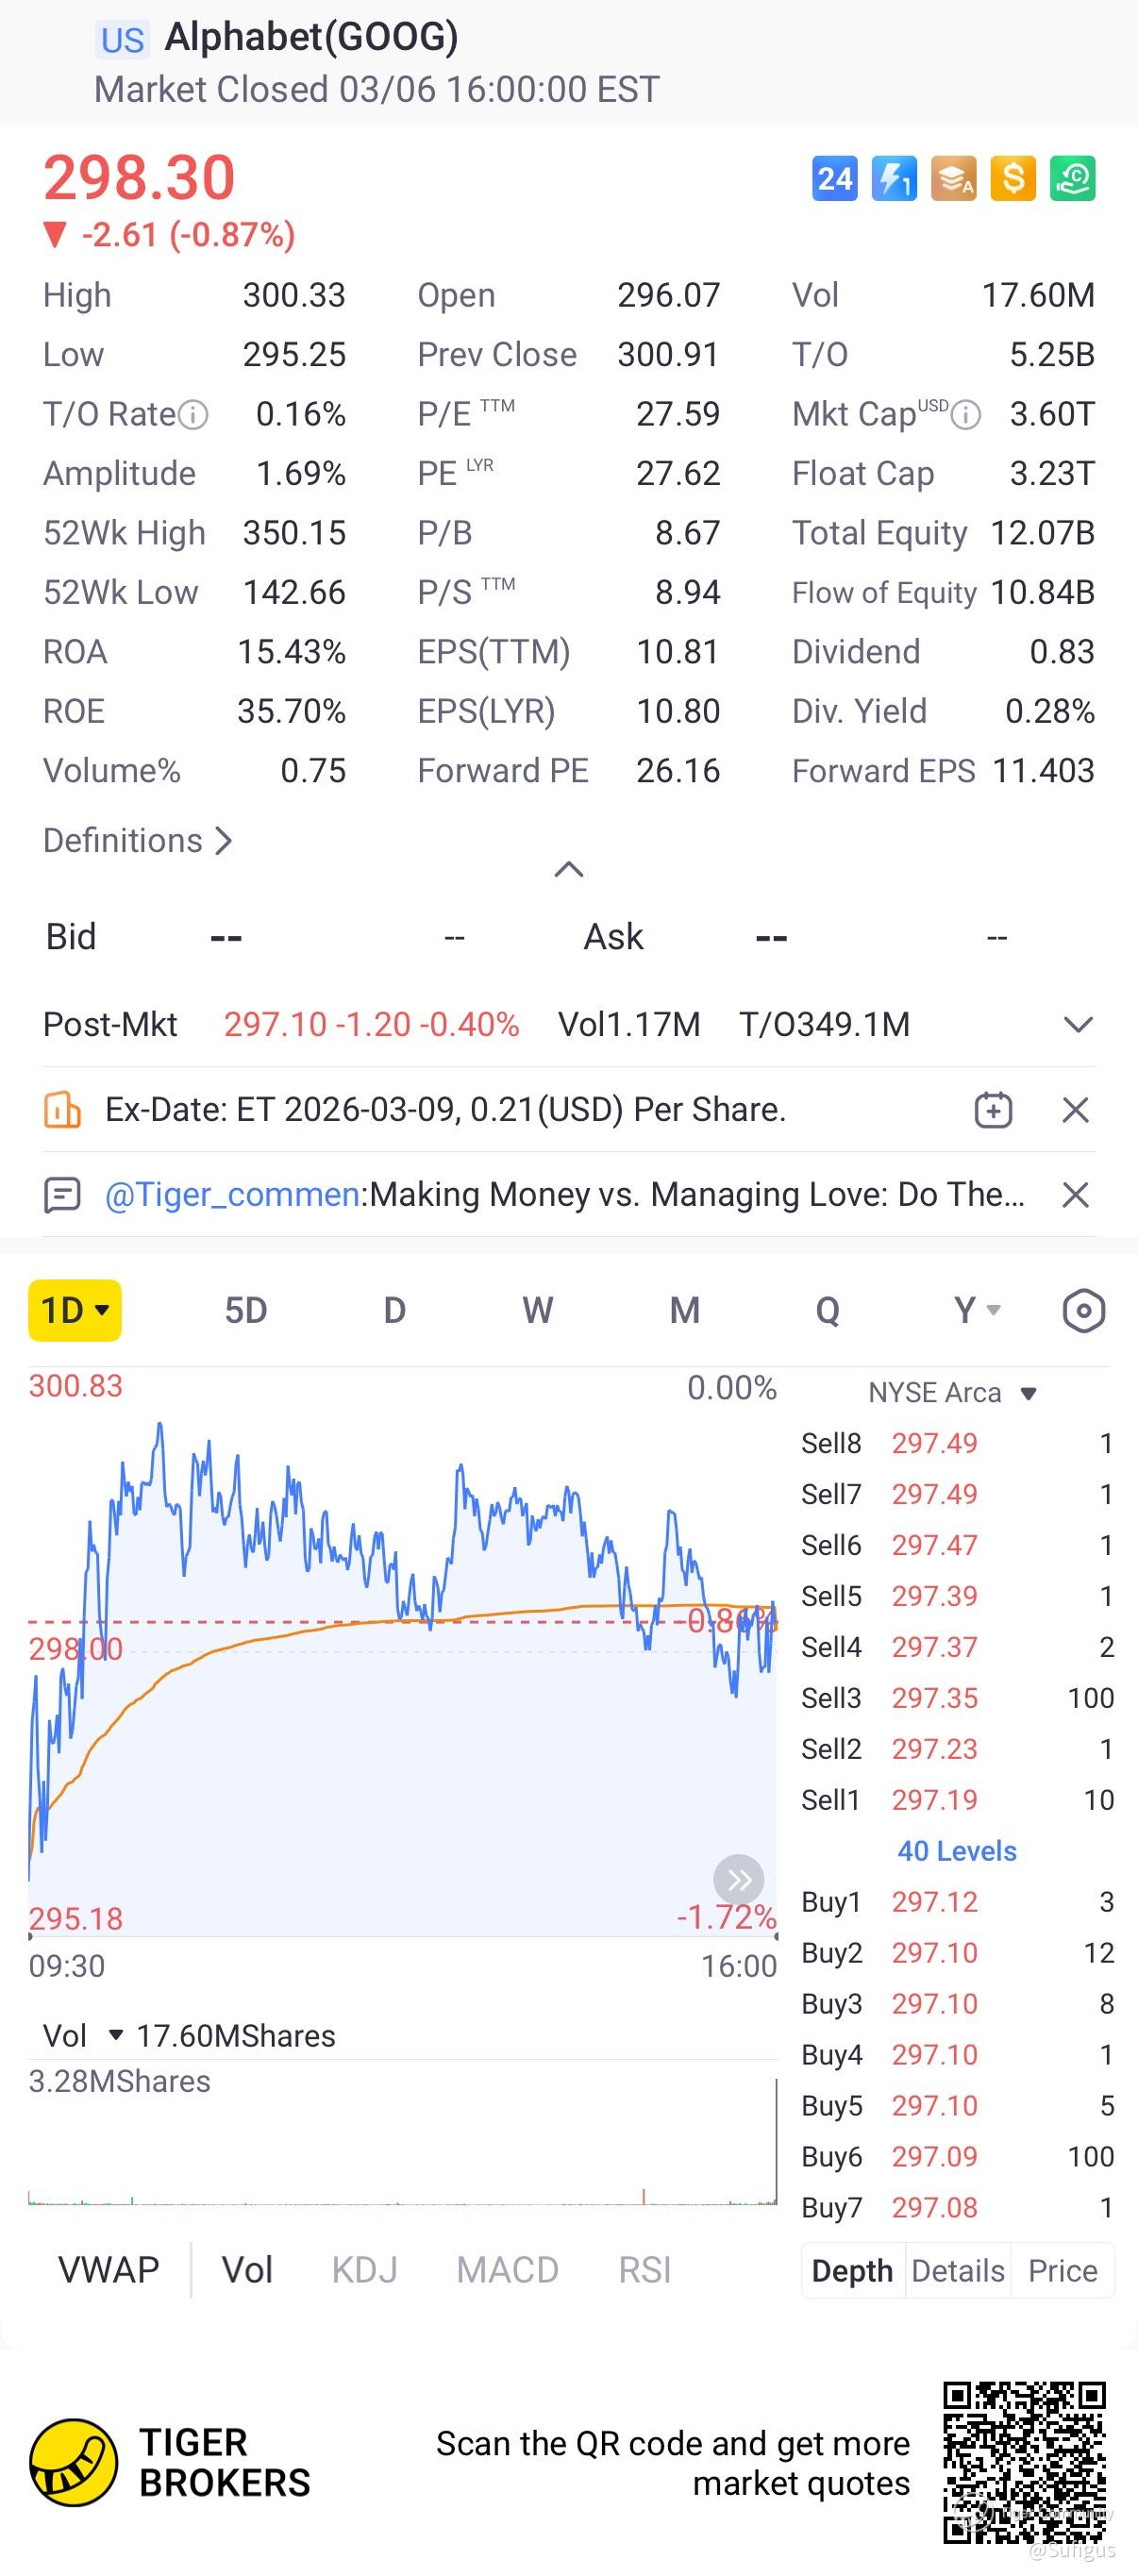View the 40 Levels order book
The height and width of the screenshot is (2576, 1138).
tap(956, 1851)
